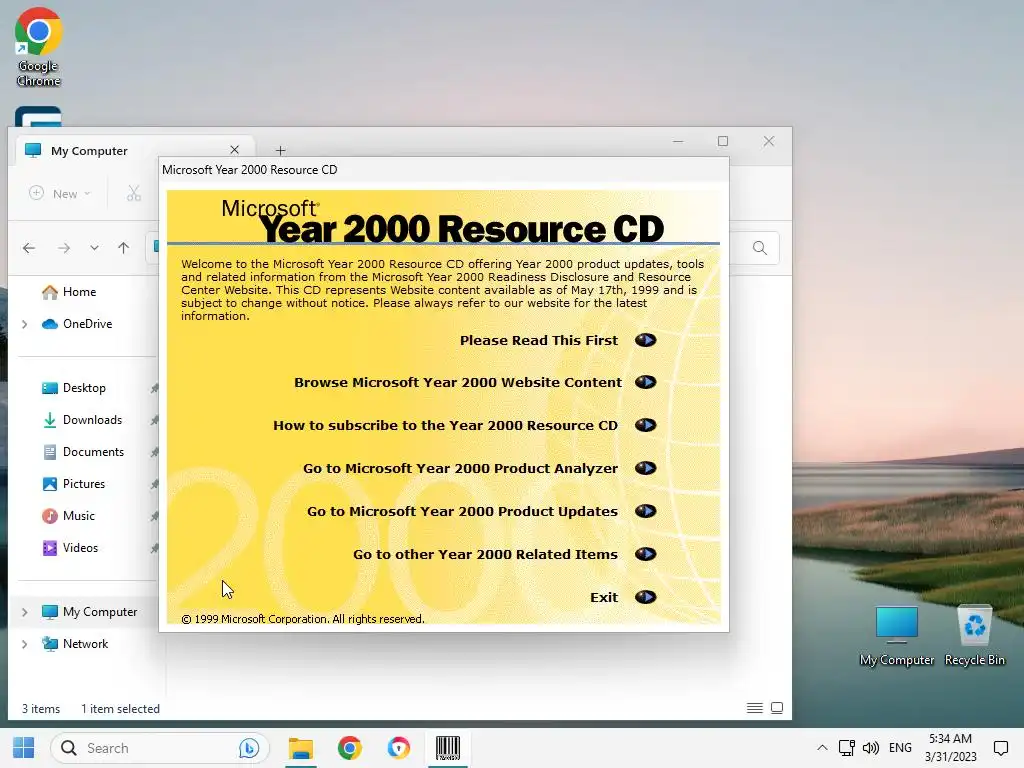Open Google Chrome desktop shortcut

[39, 47]
